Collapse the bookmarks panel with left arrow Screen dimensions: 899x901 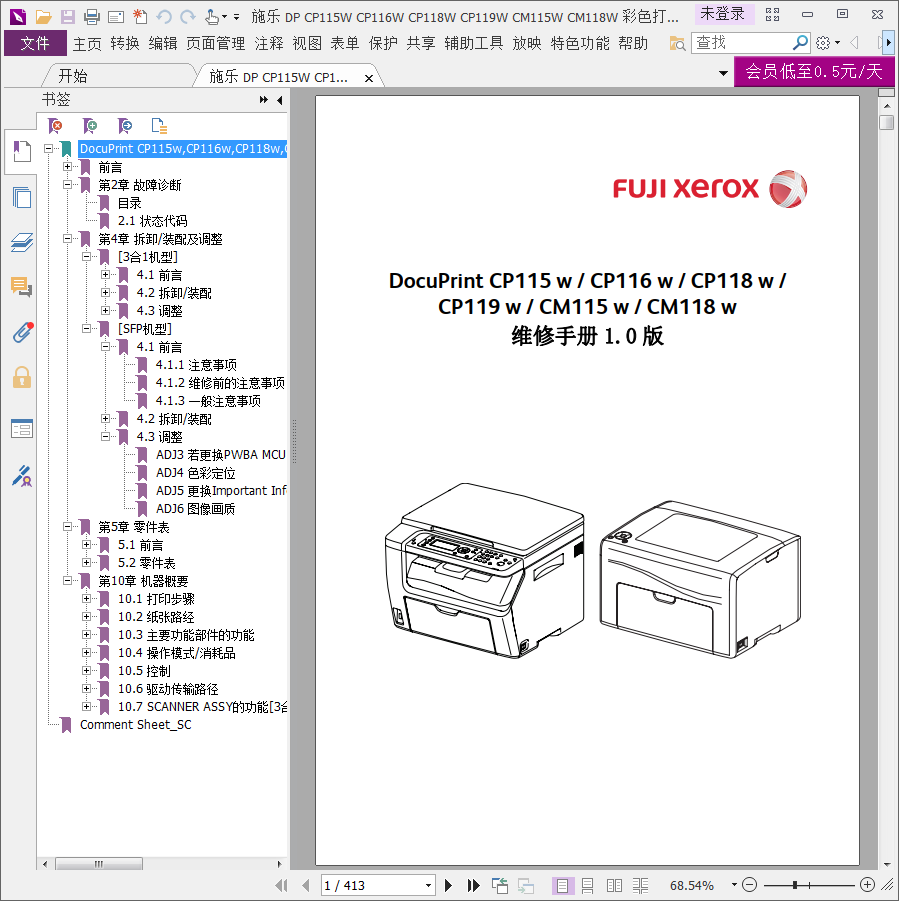[280, 100]
